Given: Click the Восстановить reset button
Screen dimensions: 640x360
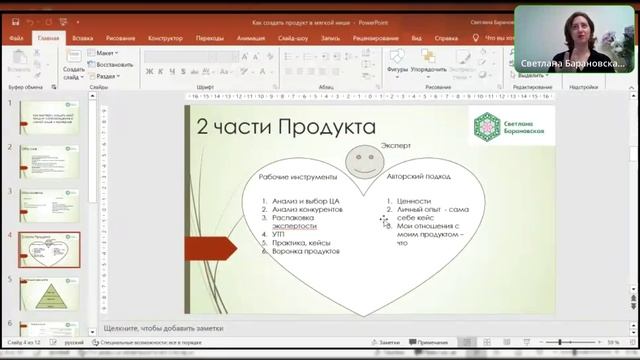Looking at the screenshot, I should pos(110,64).
